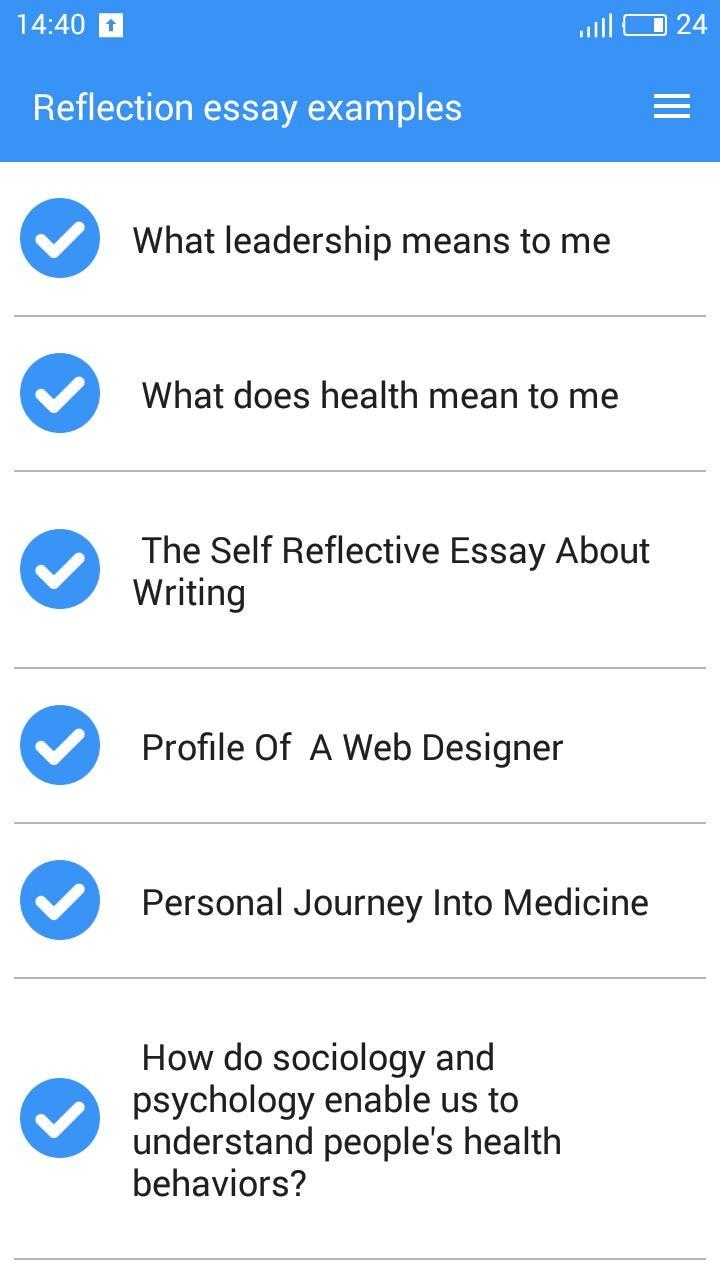The image size is (720, 1280).
Task: Open What leadership means to me essay
Action: 360,239
